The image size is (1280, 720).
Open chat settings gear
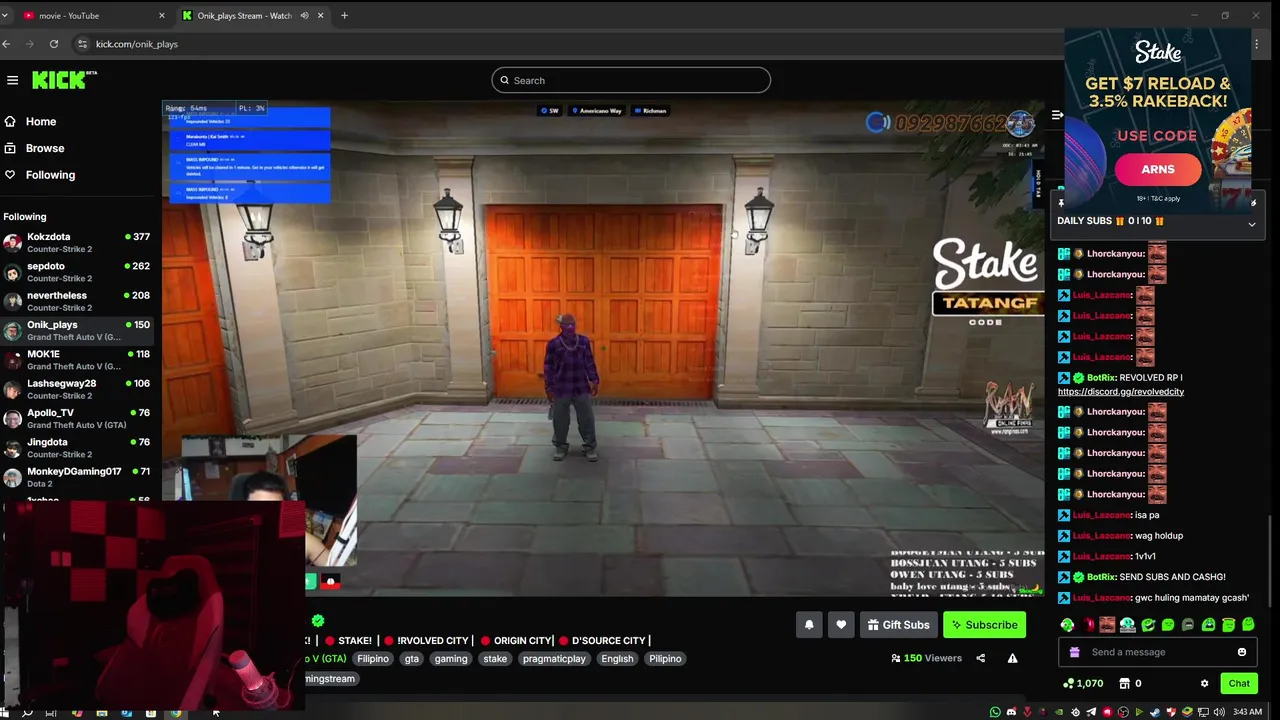(x=1204, y=684)
